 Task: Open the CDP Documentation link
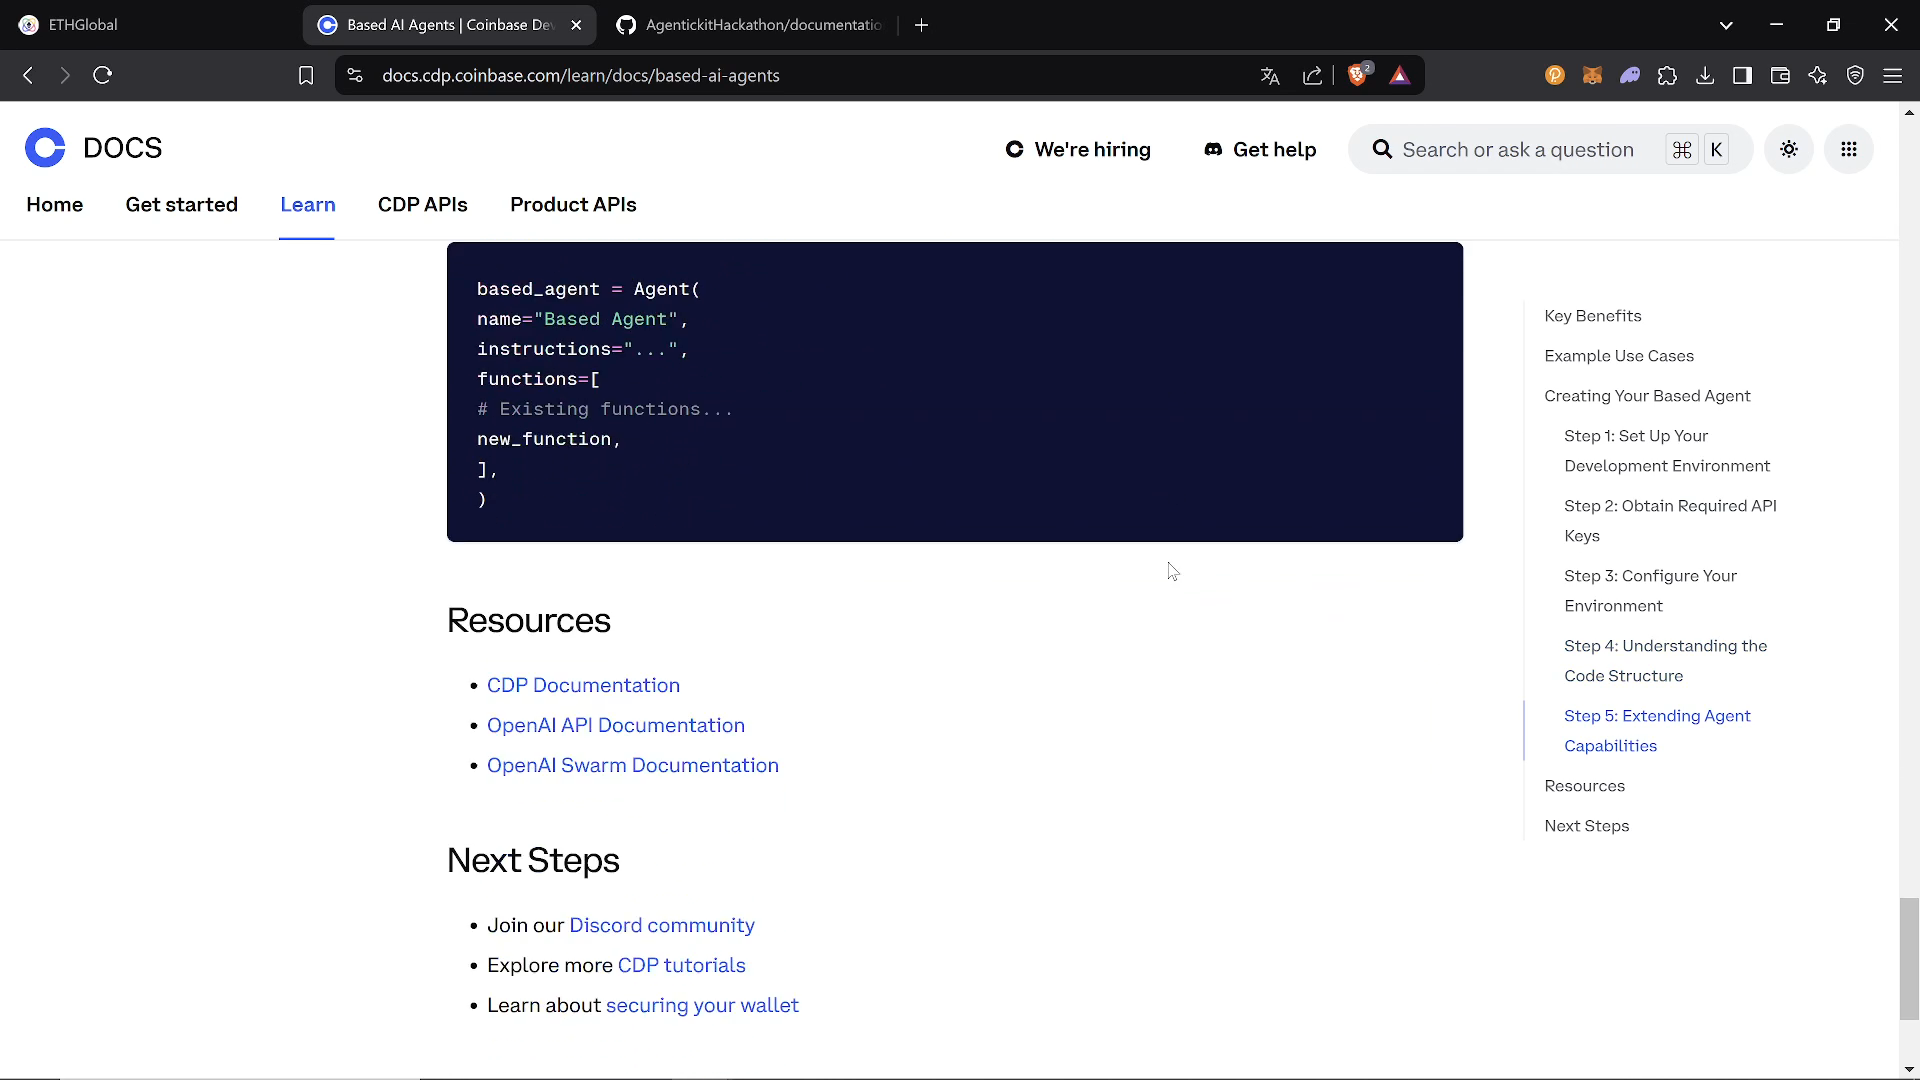point(583,685)
